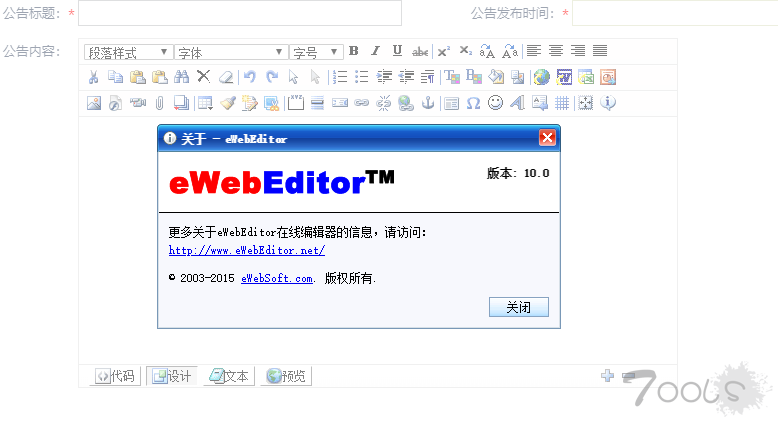Viewport: 778px width, 422px height.
Task: Align text to the right
Action: 578,51
